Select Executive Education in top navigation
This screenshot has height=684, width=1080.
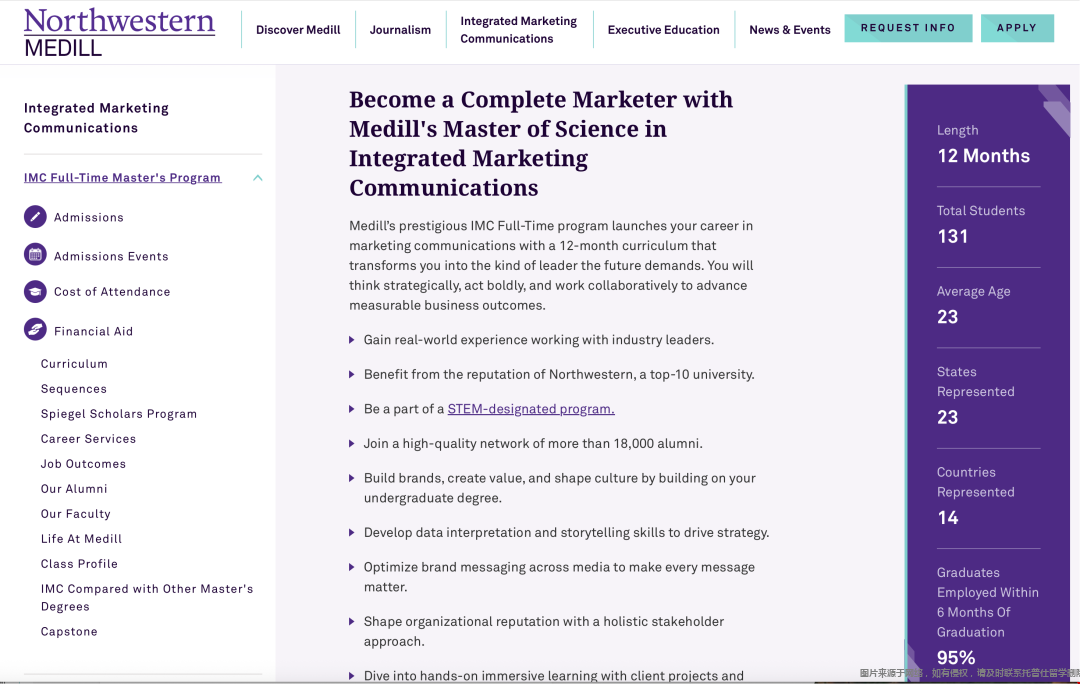click(663, 30)
